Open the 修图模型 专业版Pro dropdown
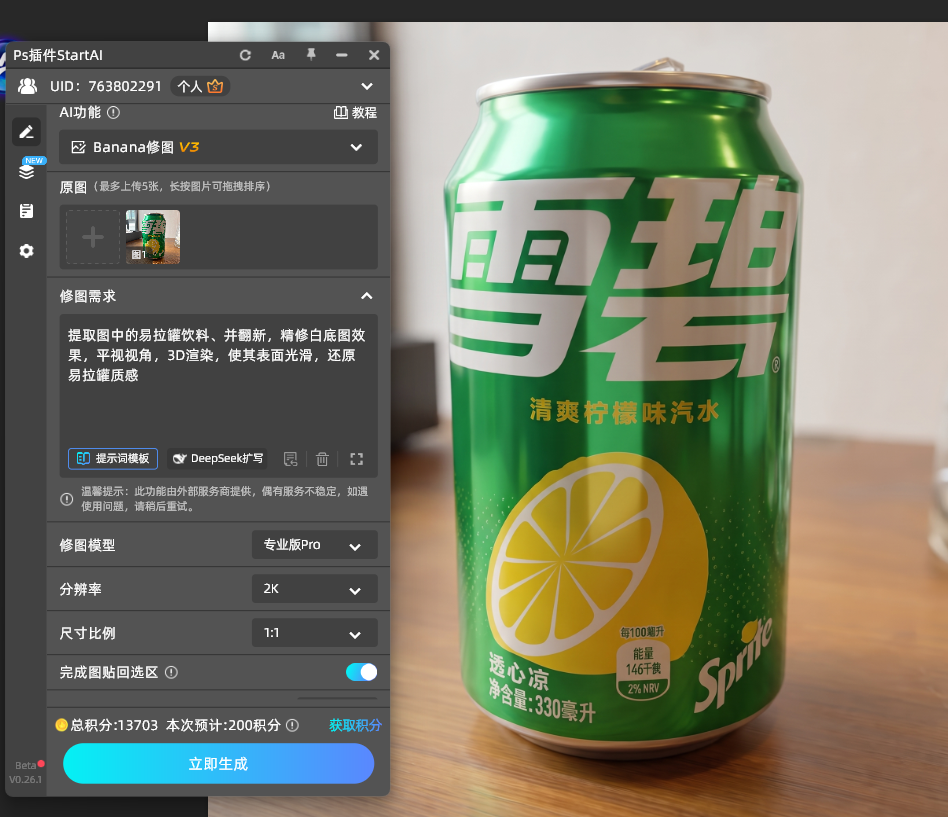The image size is (948, 817). [x=315, y=545]
